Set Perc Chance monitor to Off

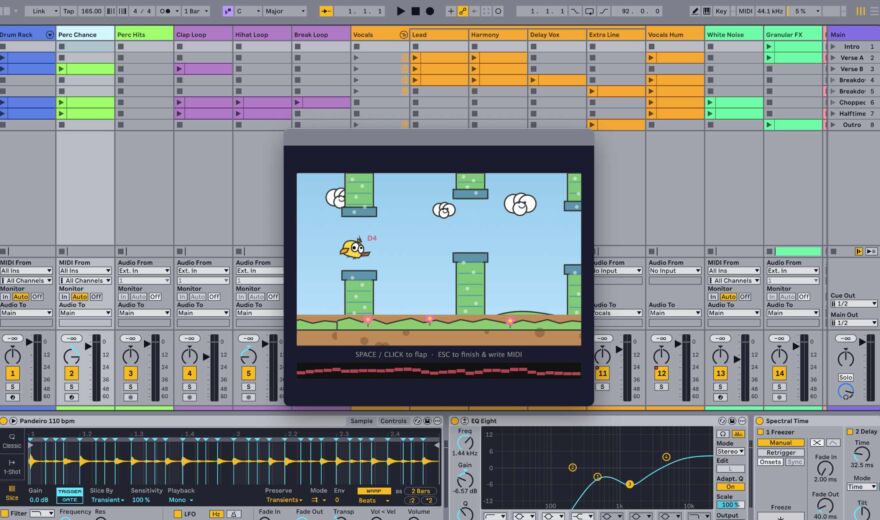click(96, 296)
